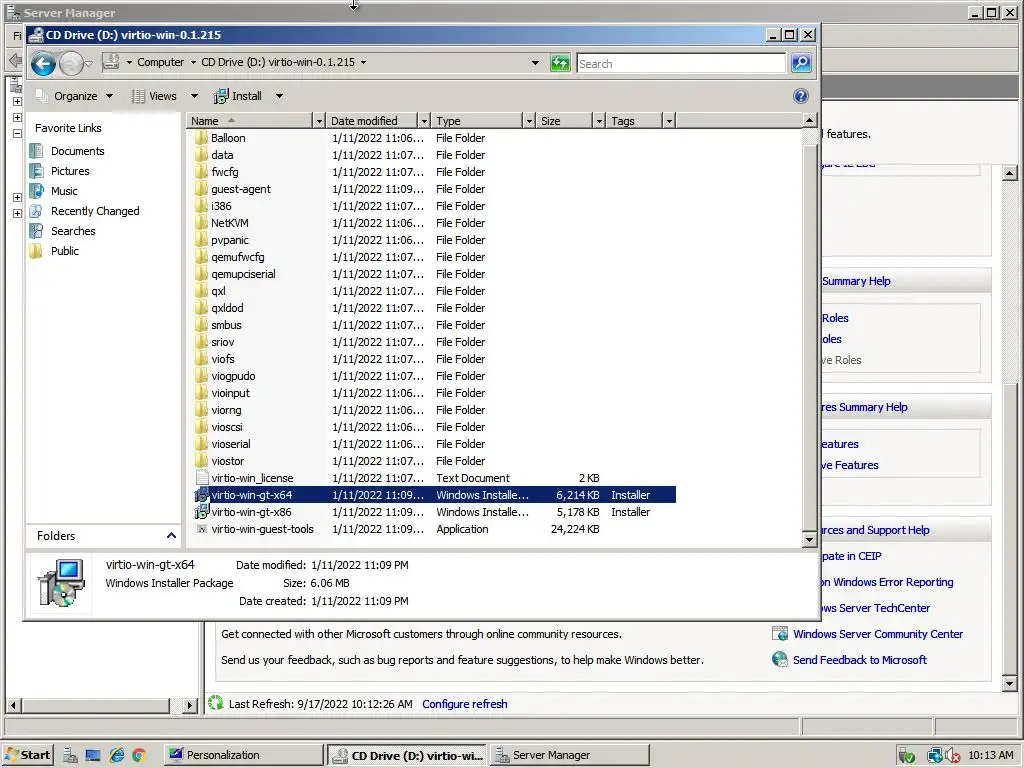
Task: Click file list scrollbar down arrow
Action: pos(809,539)
